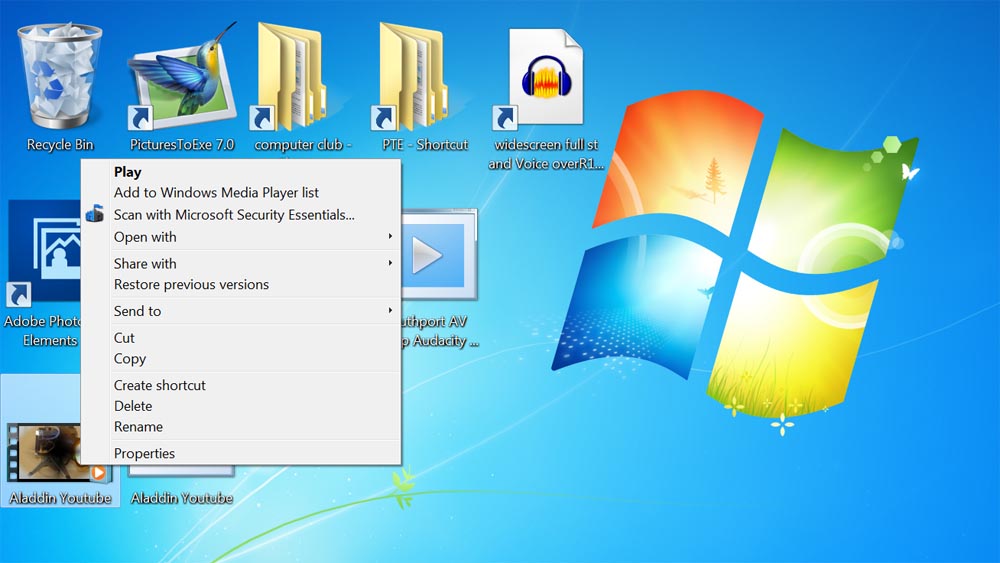Viewport: 1000px width, 563px height.
Task: Select Restore previous versions
Action: (x=241, y=284)
